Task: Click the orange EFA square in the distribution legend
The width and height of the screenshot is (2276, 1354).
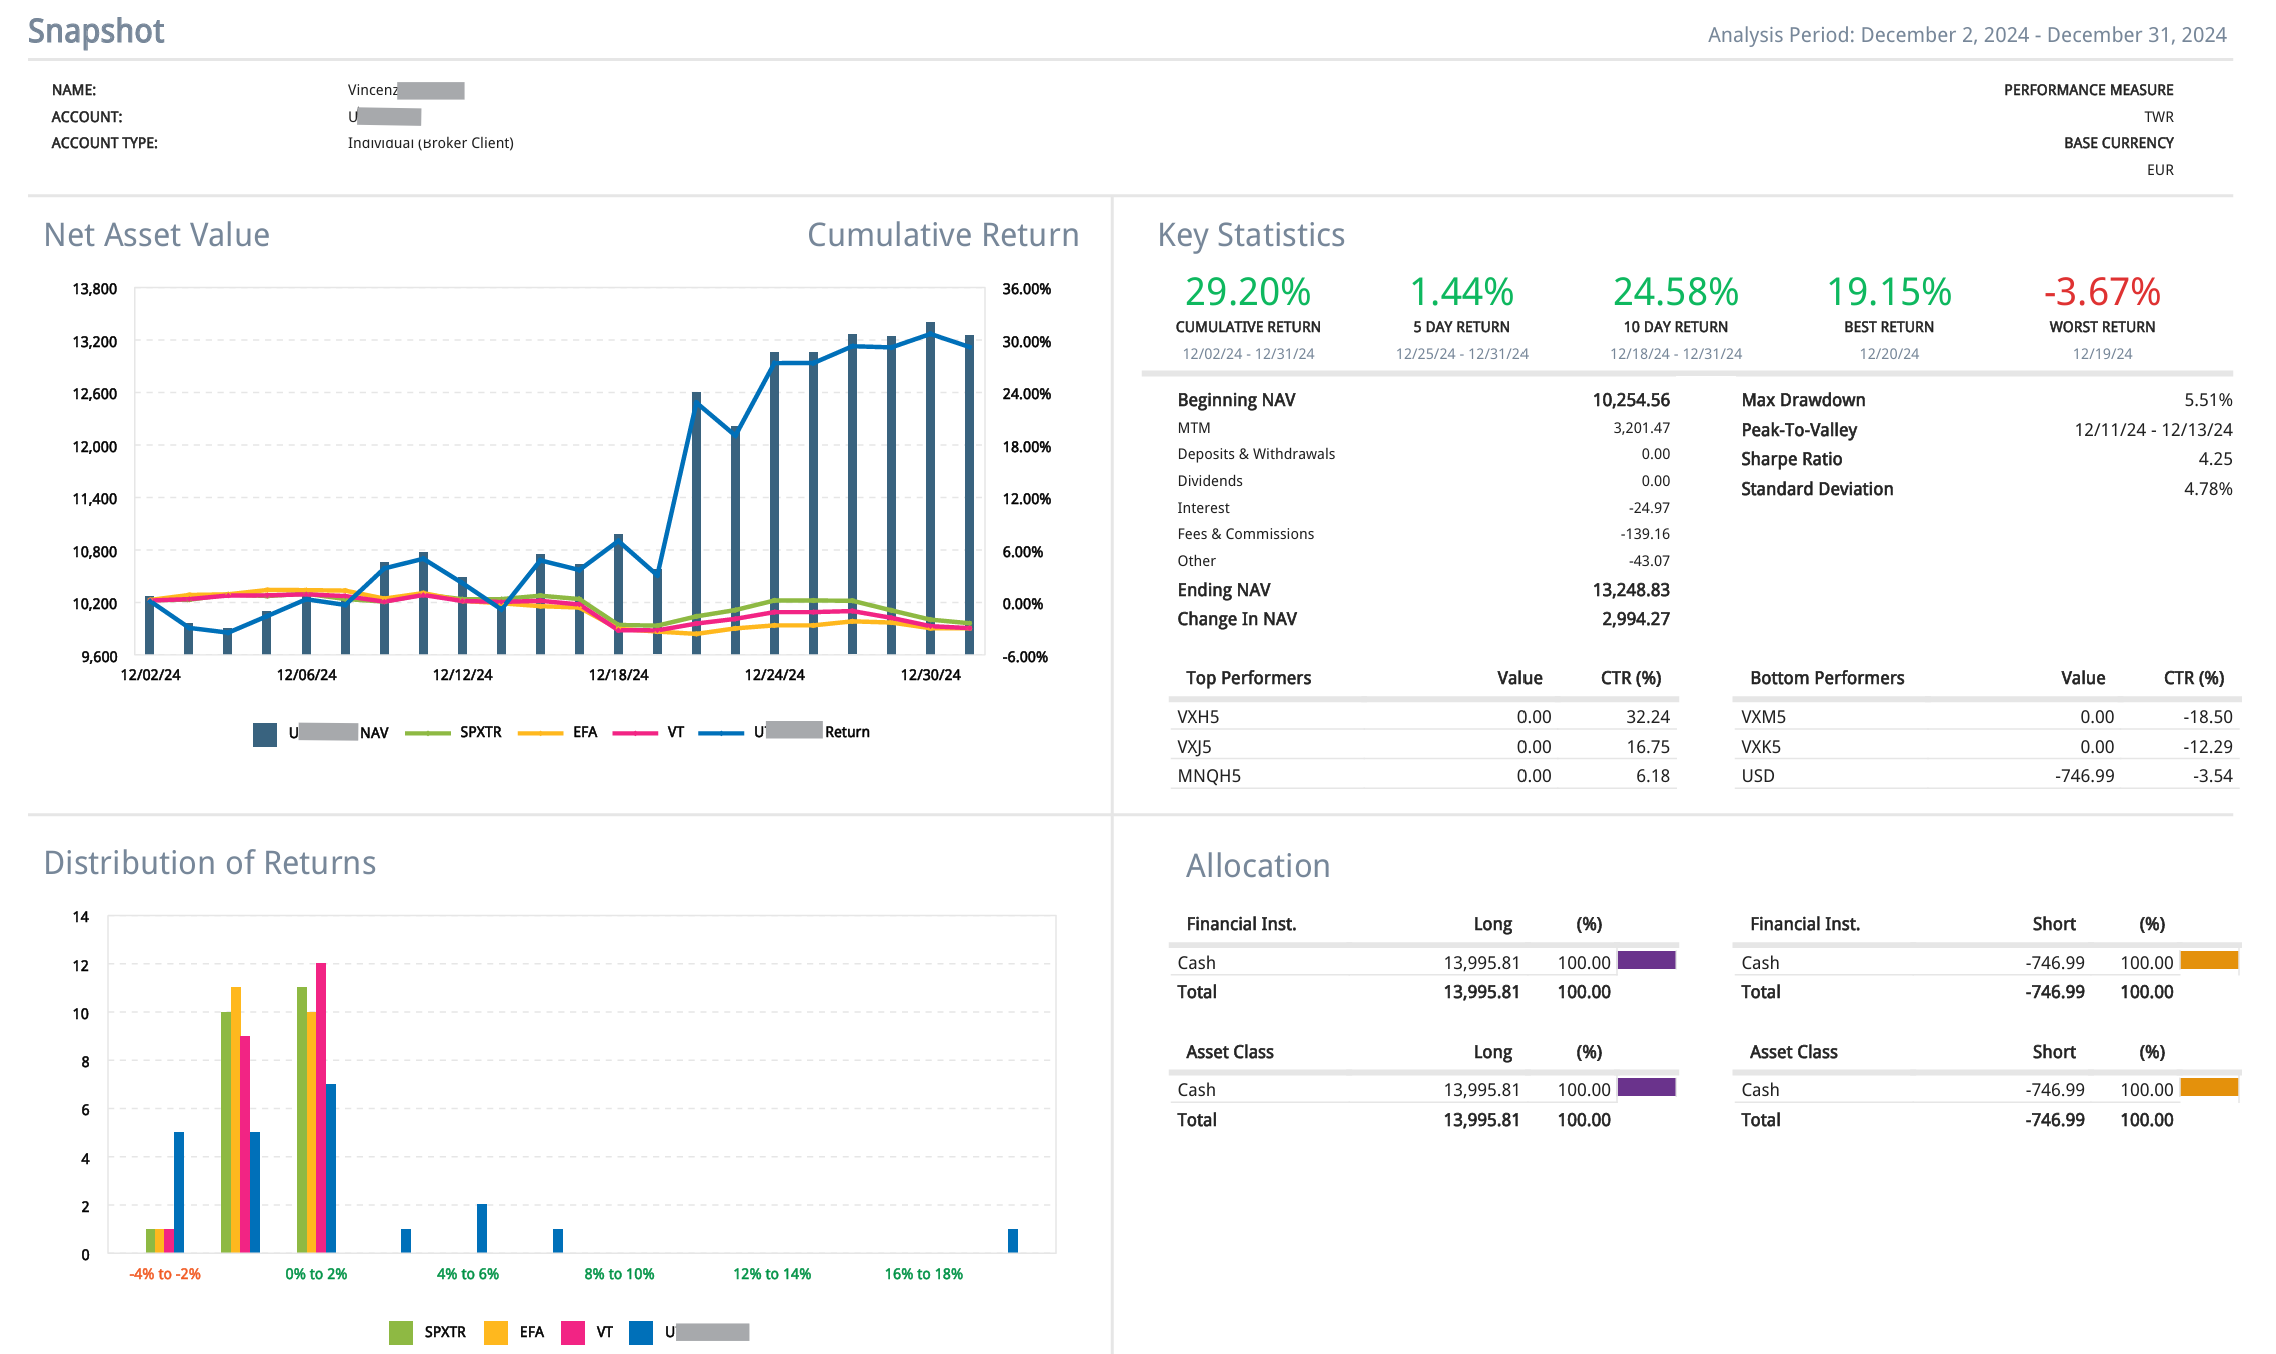Action: (x=496, y=1332)
